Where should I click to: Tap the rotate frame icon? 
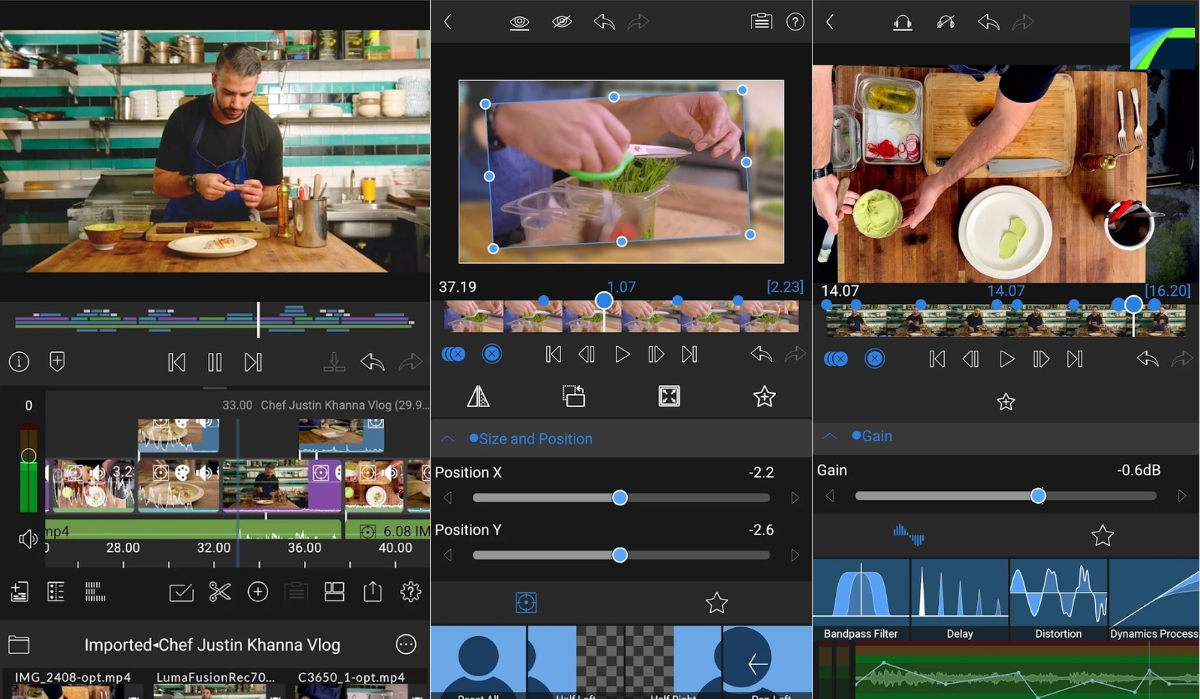pyautogui.click(x=574, y=396)
